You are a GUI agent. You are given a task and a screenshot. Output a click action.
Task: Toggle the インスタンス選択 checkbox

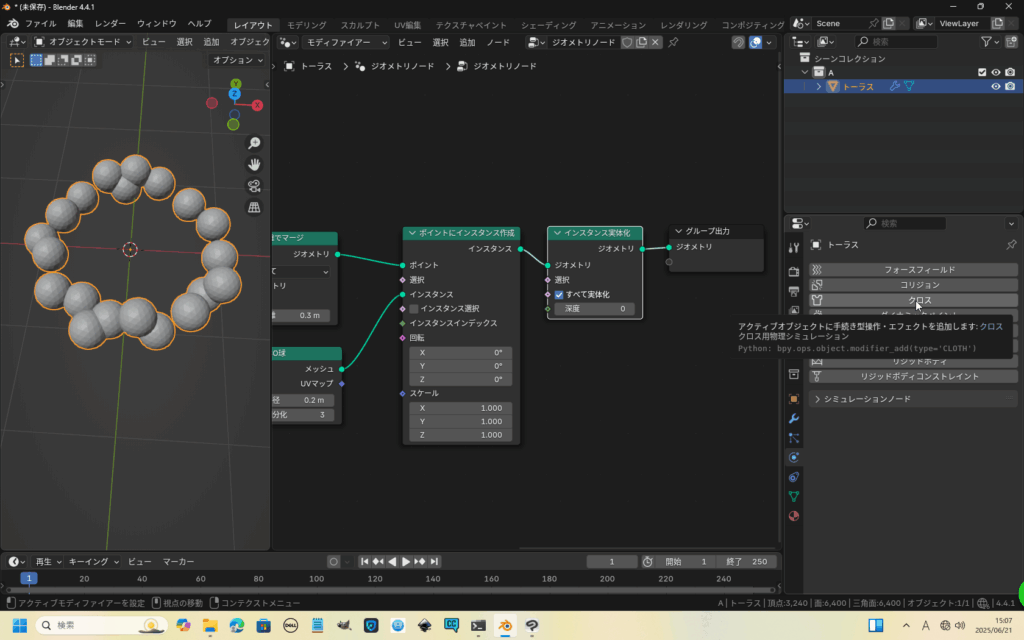[413, 309]
